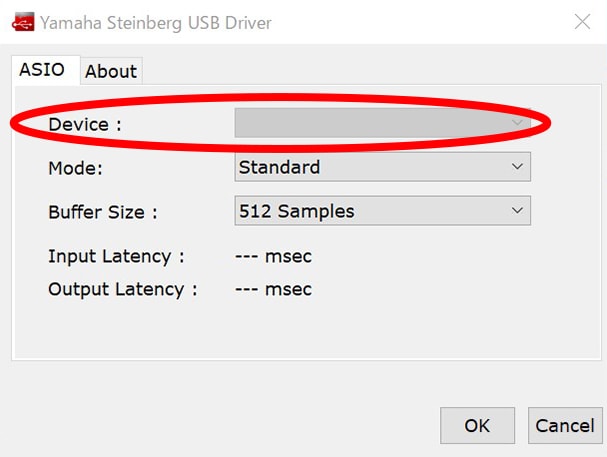Screen dimensions: 607x457
Task: Click the Buffer Size label
Action: pyautogui.click(x=102, y=212)
